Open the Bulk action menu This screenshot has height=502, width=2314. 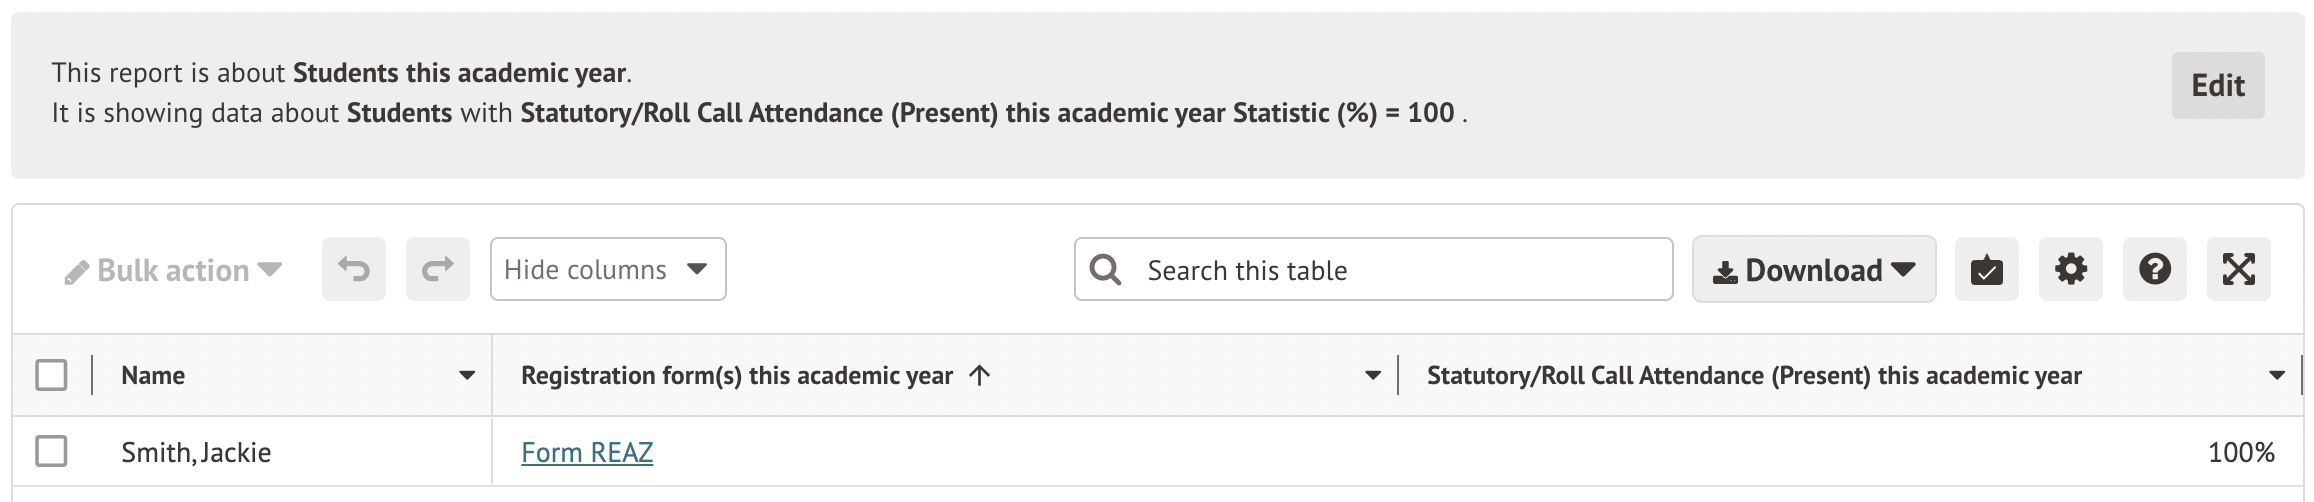(173, 270)
